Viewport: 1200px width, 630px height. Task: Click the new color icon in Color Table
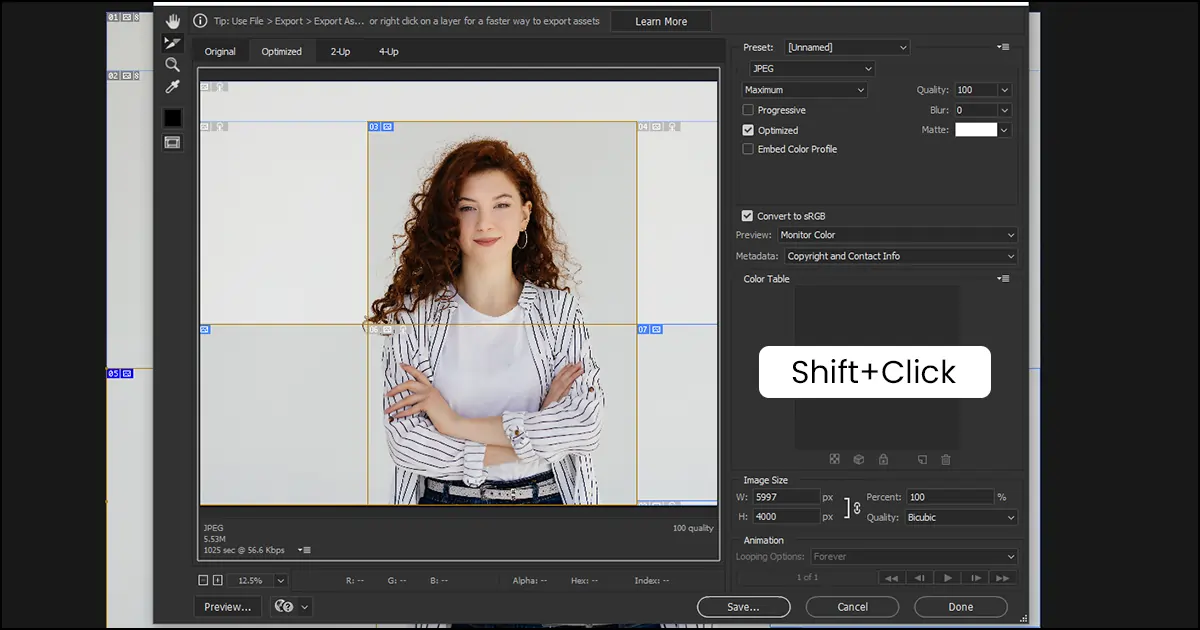(921, 459)
